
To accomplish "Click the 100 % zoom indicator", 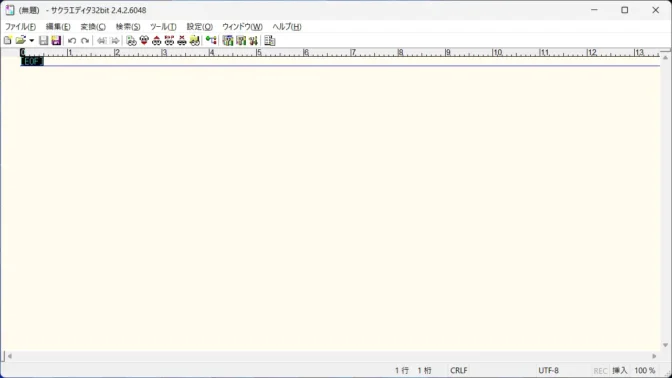I will pos(645,370).
